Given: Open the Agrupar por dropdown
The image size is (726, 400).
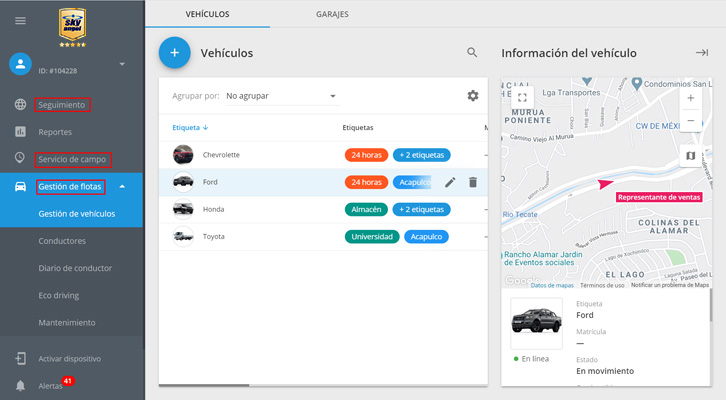Looking at the screenshot, I should pyautogui.click(x=282, y=96).
